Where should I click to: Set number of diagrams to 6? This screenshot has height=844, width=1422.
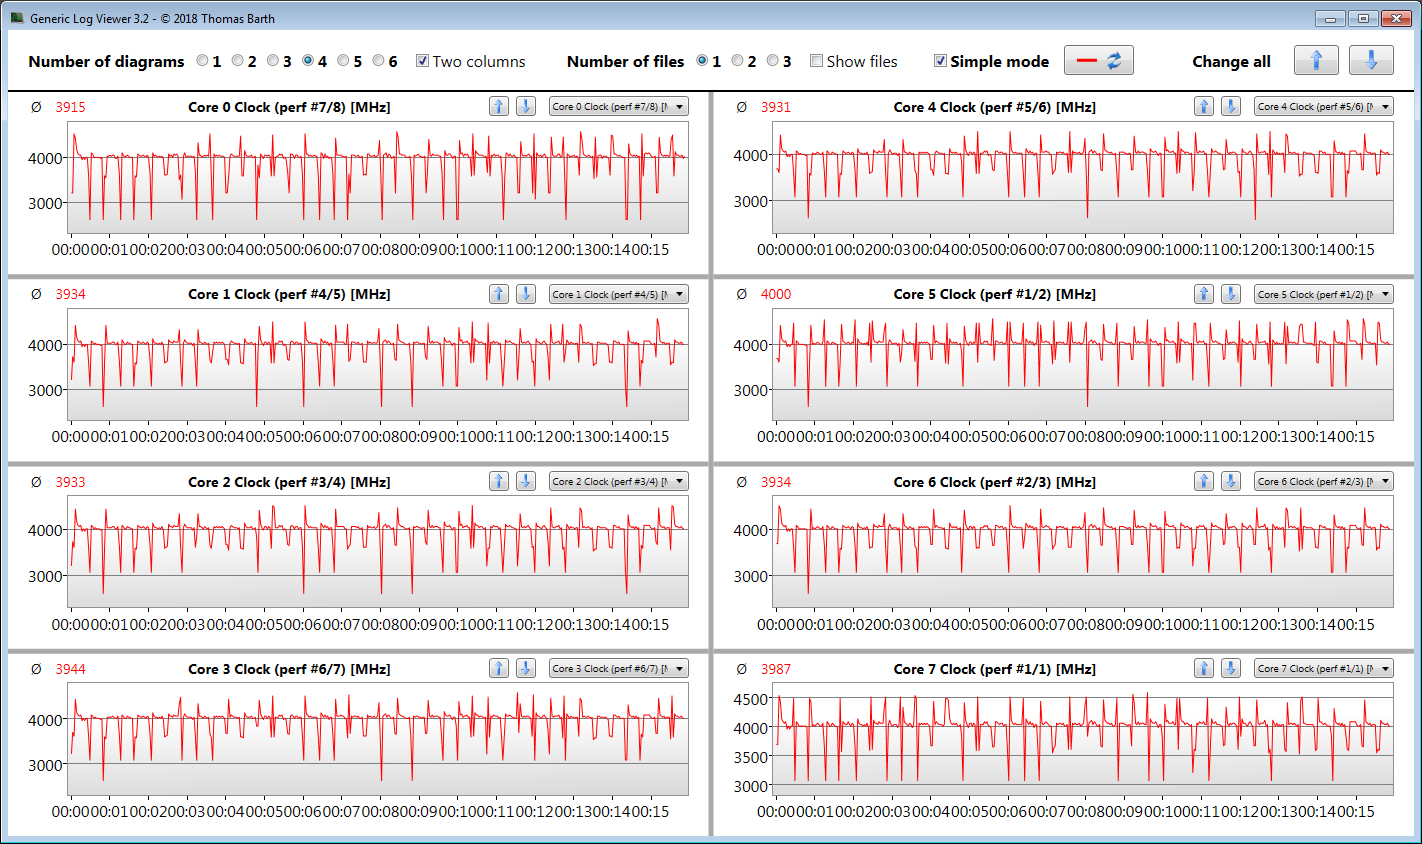(378, 61)
